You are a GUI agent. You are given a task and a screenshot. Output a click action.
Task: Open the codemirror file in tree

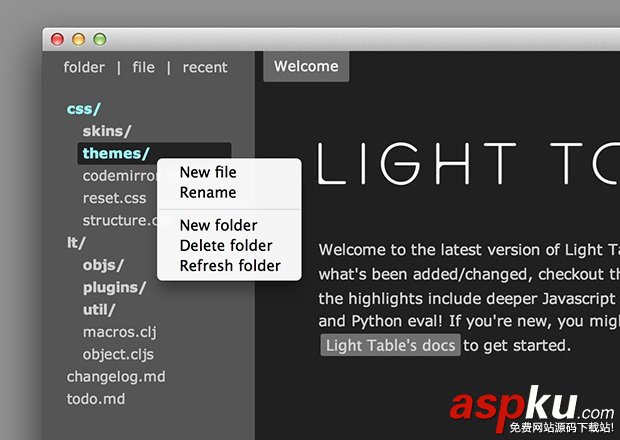tap(119, 176)
